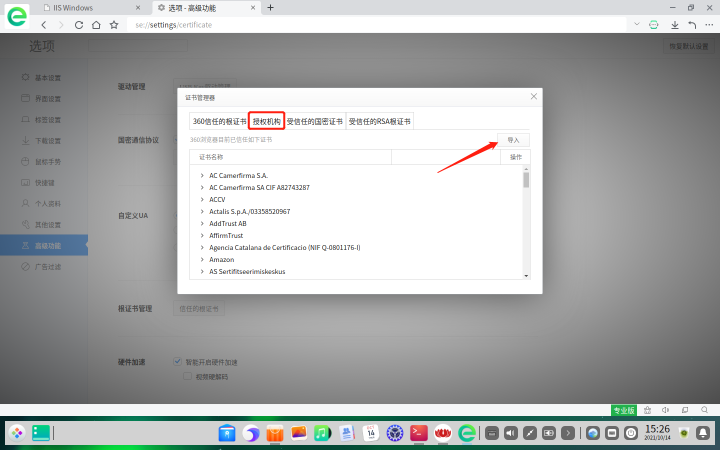Screen dimensions: 720x450
Task: Open 其他设置 in the sidebar
Action: point(44,225)
